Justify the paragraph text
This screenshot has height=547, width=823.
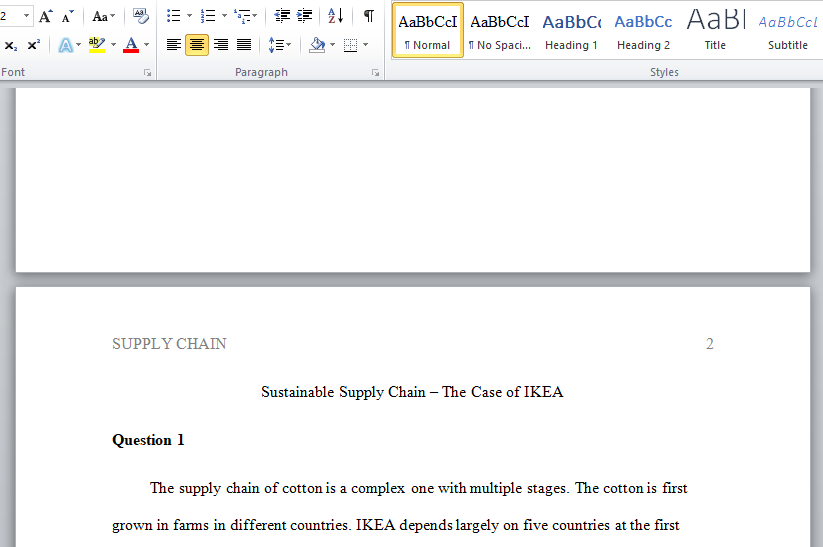pyautogui.click(x=244, y=45)
